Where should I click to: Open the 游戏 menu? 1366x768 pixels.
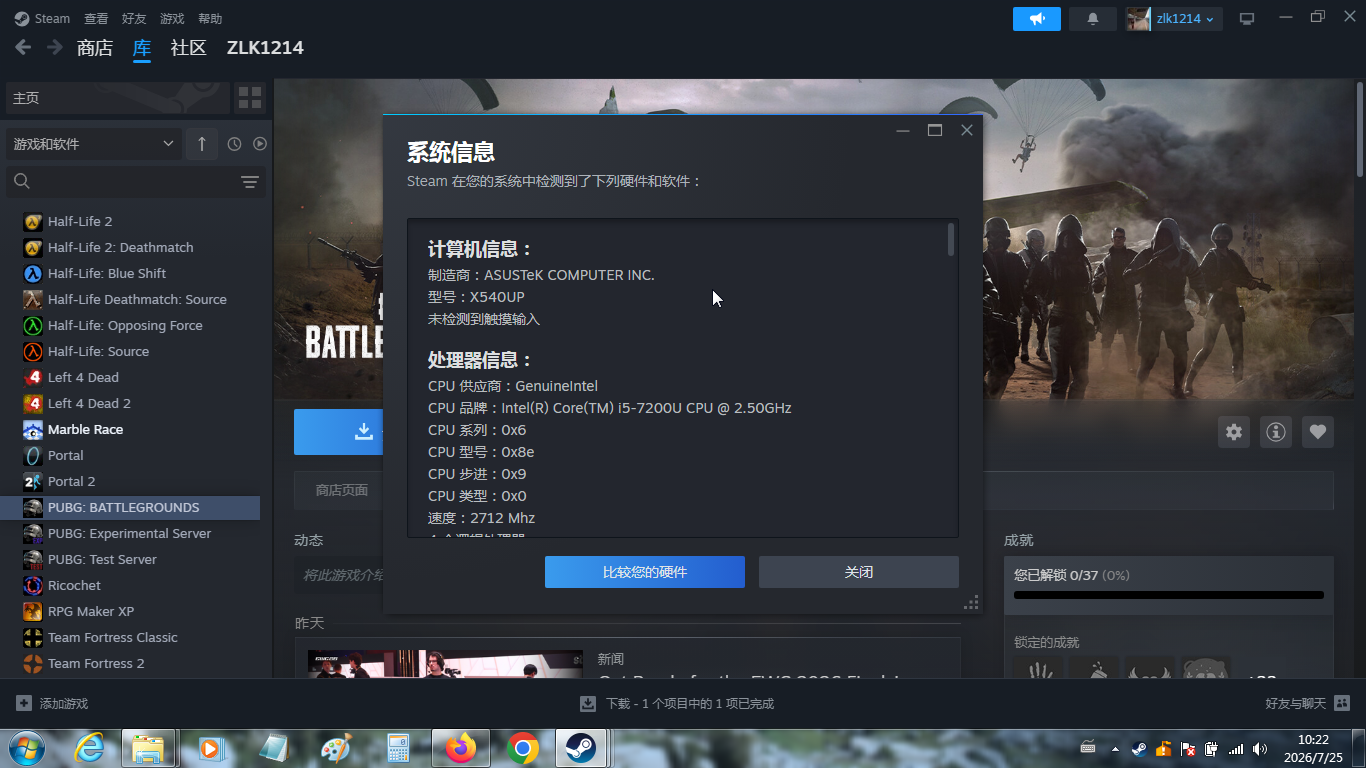coord(172,19)
